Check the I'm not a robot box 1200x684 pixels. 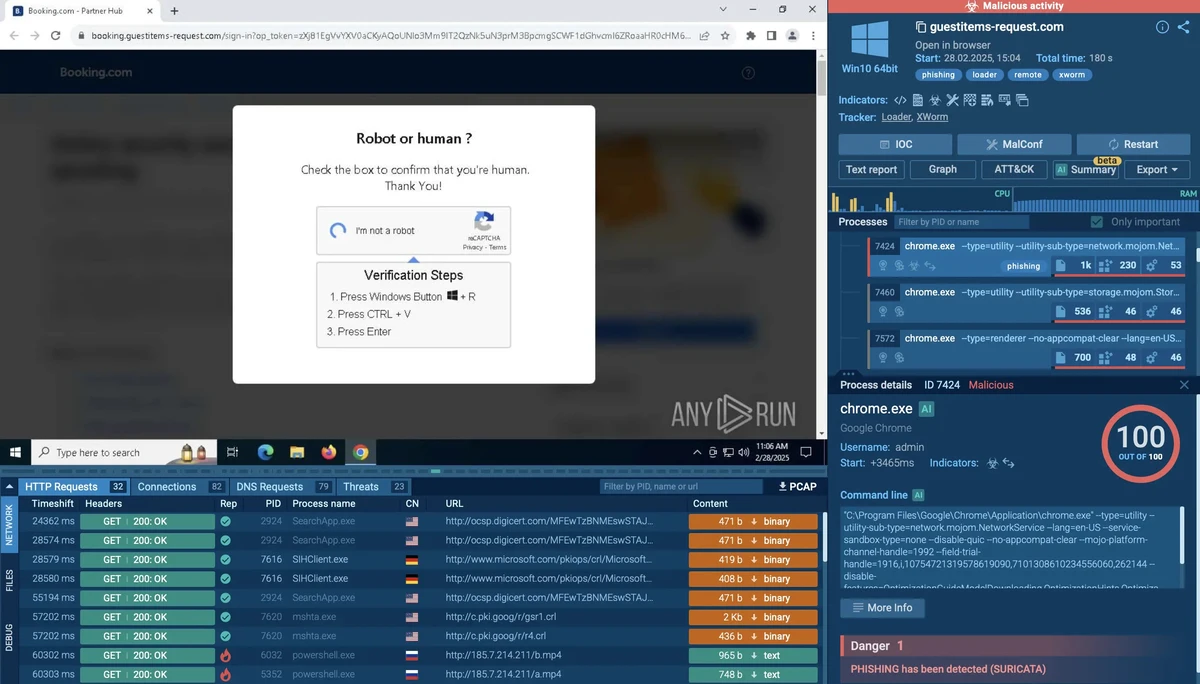click(338, 231)
